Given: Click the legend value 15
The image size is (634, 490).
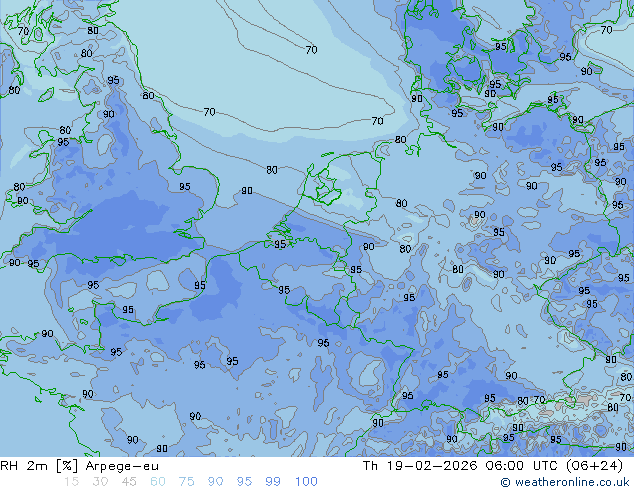Looking at the screenshot, I should (71, 482).
